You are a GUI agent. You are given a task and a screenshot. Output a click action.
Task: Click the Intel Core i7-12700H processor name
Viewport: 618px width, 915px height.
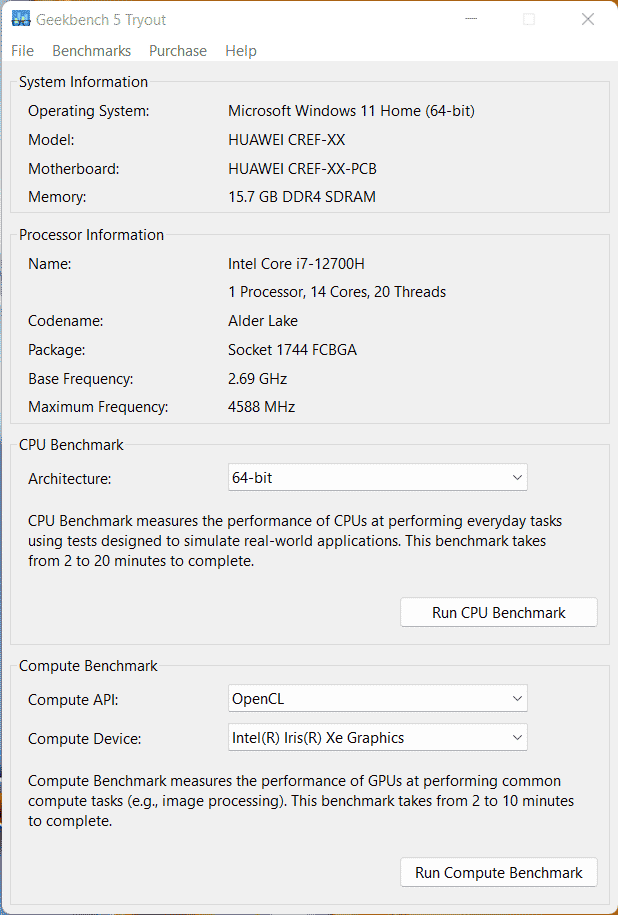click(x=296, y=264)
